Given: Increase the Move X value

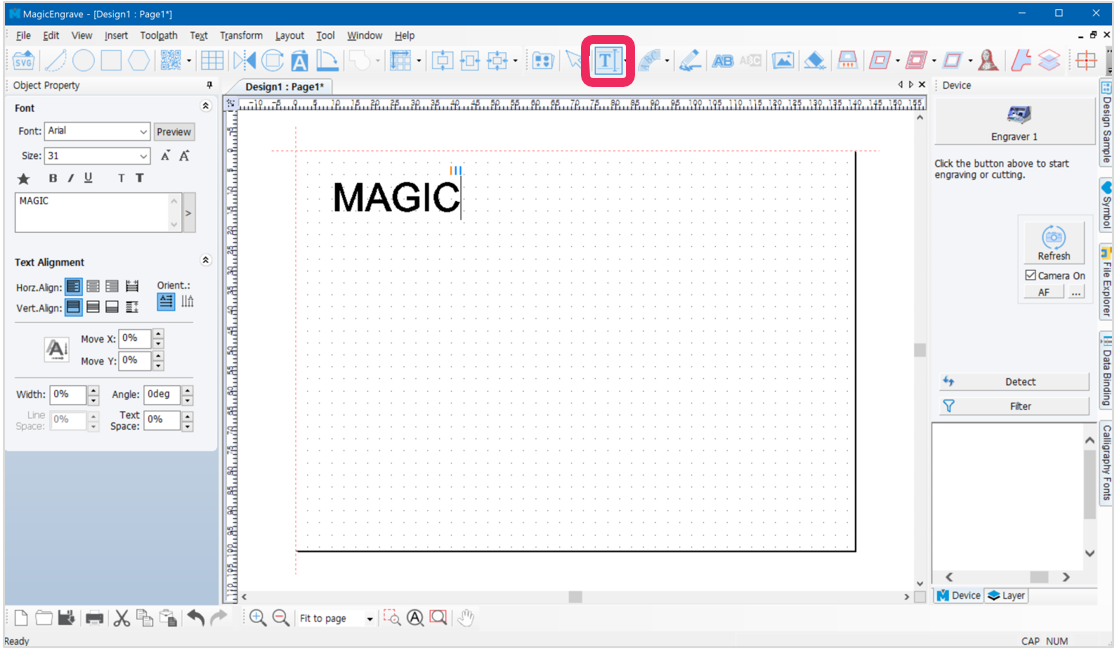Looking at the screenshot, I should click(x=158, y=334).
